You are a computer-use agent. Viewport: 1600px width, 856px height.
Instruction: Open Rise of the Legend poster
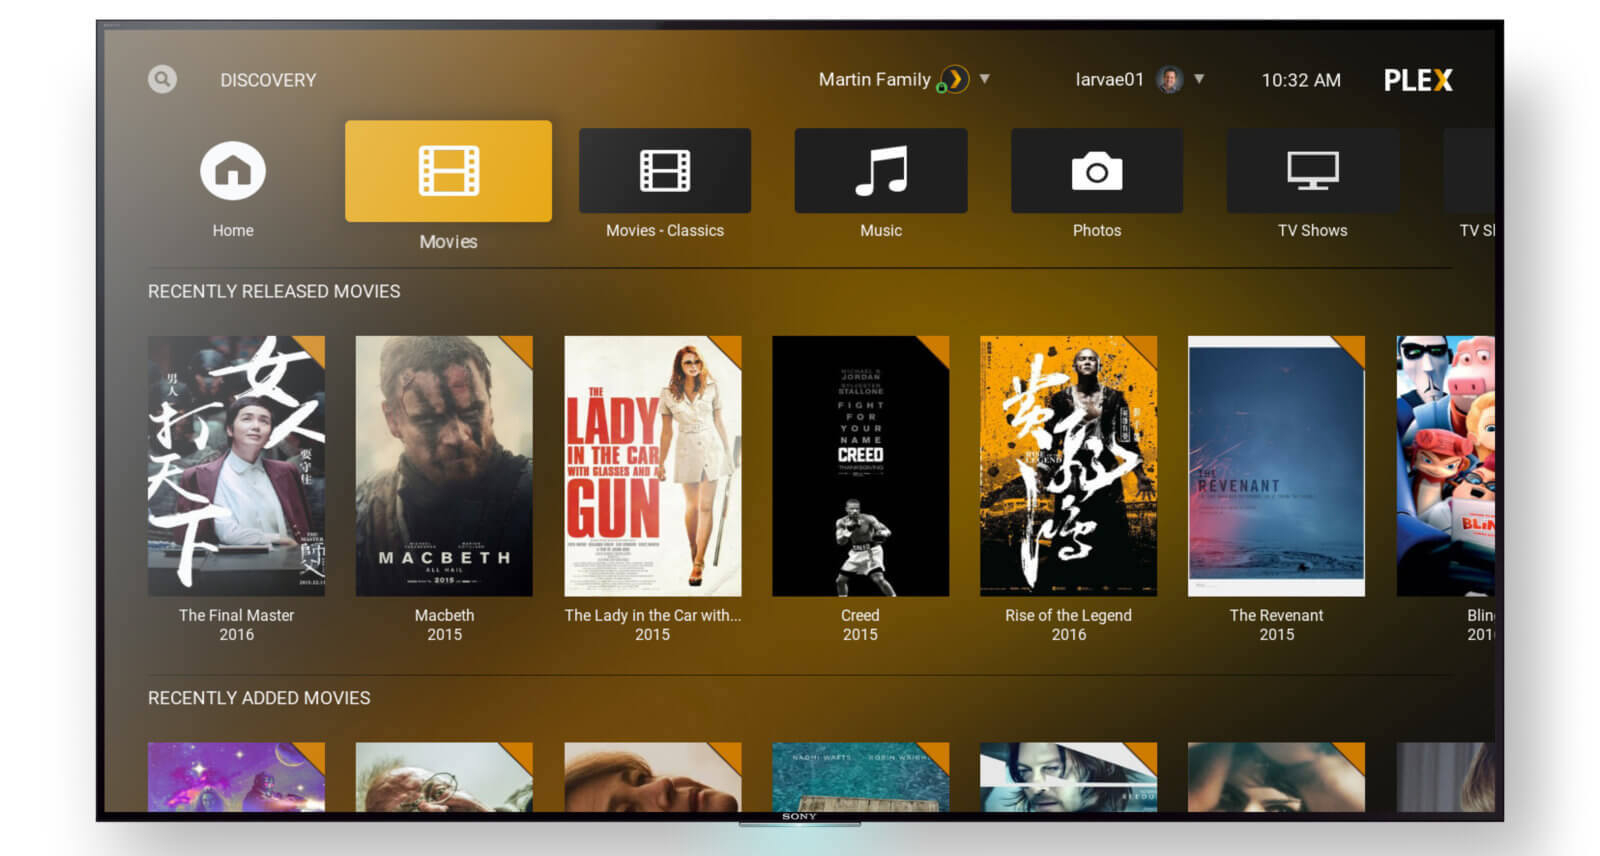pos(1068,466)
